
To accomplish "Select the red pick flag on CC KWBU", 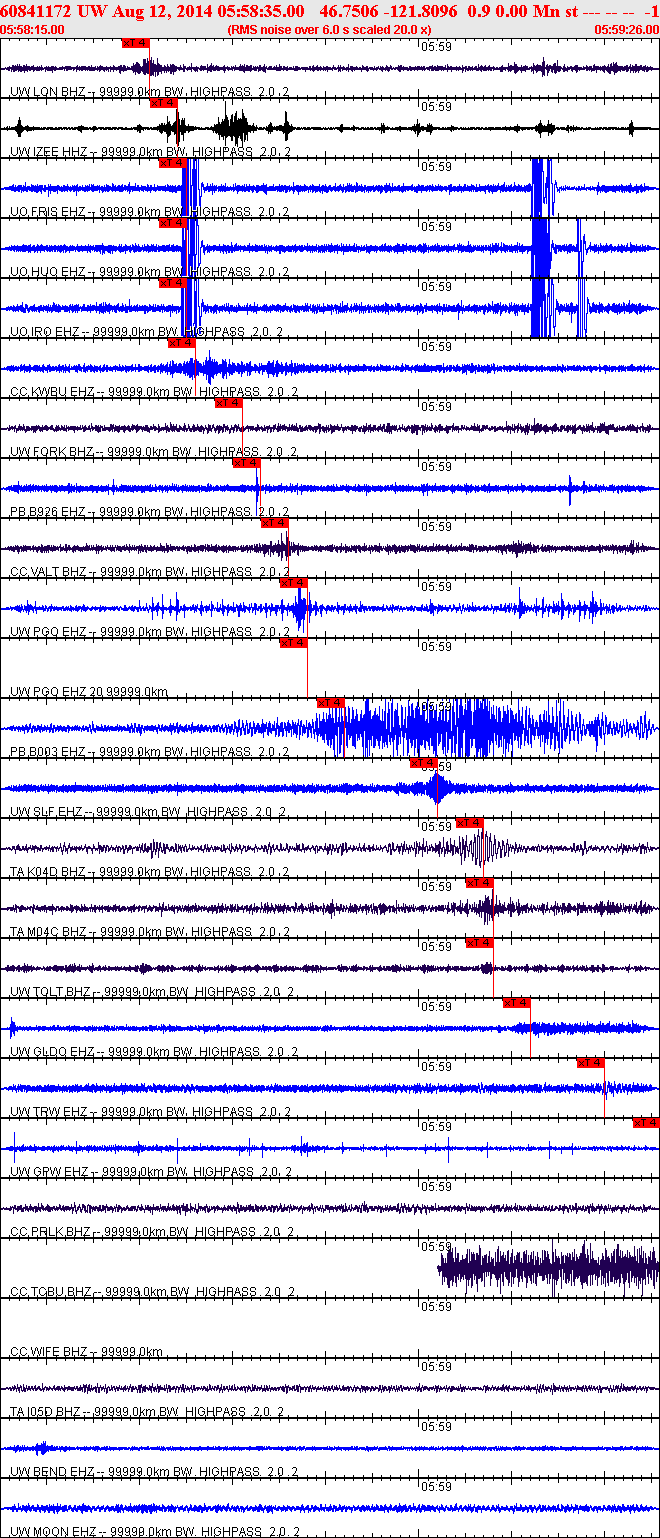I will pos(181,343).
